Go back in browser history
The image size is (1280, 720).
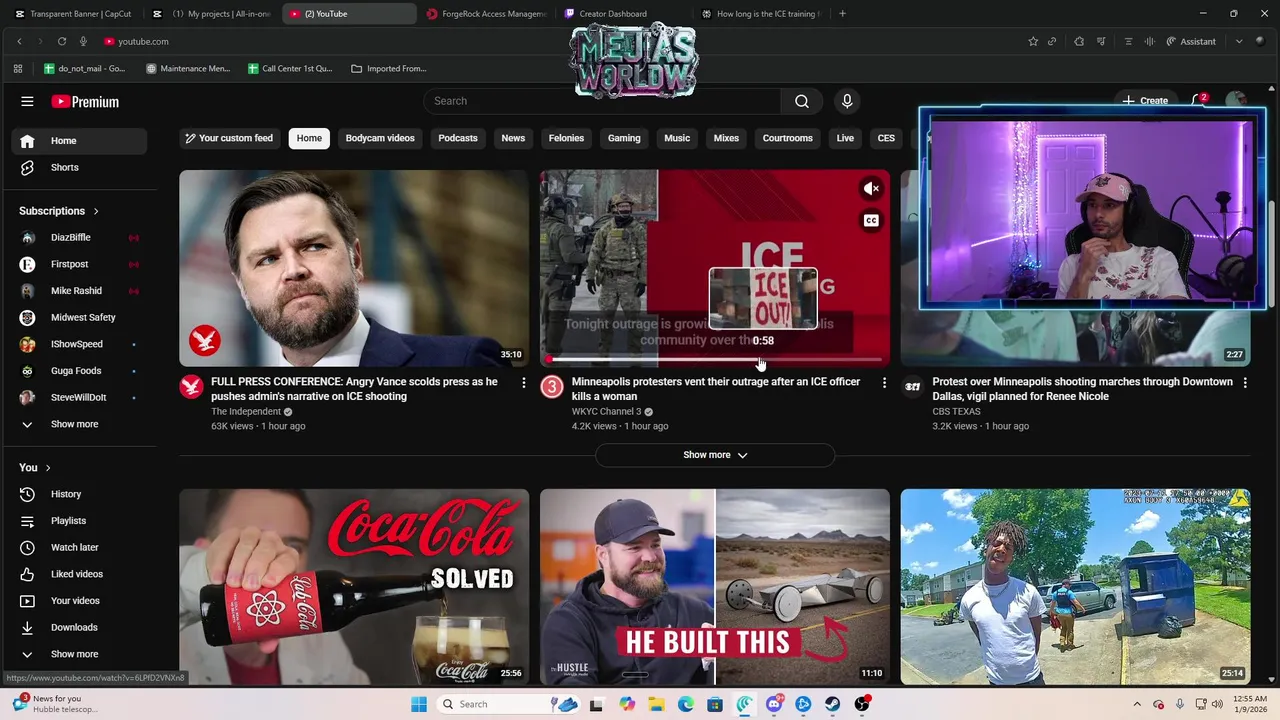pyautogui.click(x=19, y=41)
